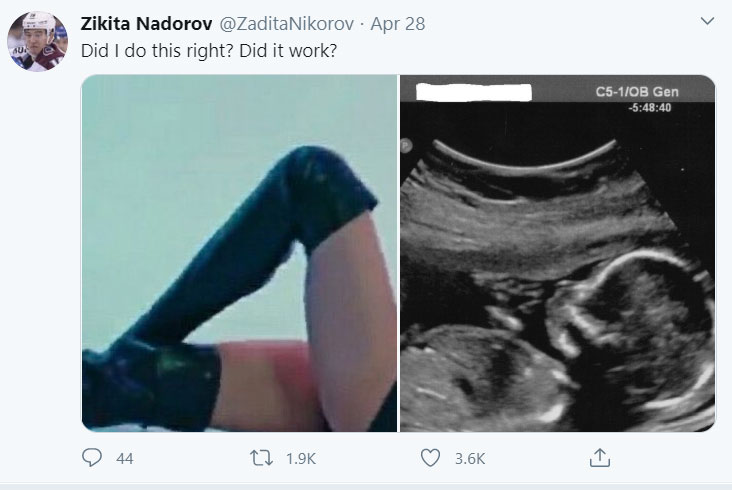The height and width of the screenshot is (490, 732).
Task: Click the 44 replies count
Action: pyautogui.click(x=125, y=458)
